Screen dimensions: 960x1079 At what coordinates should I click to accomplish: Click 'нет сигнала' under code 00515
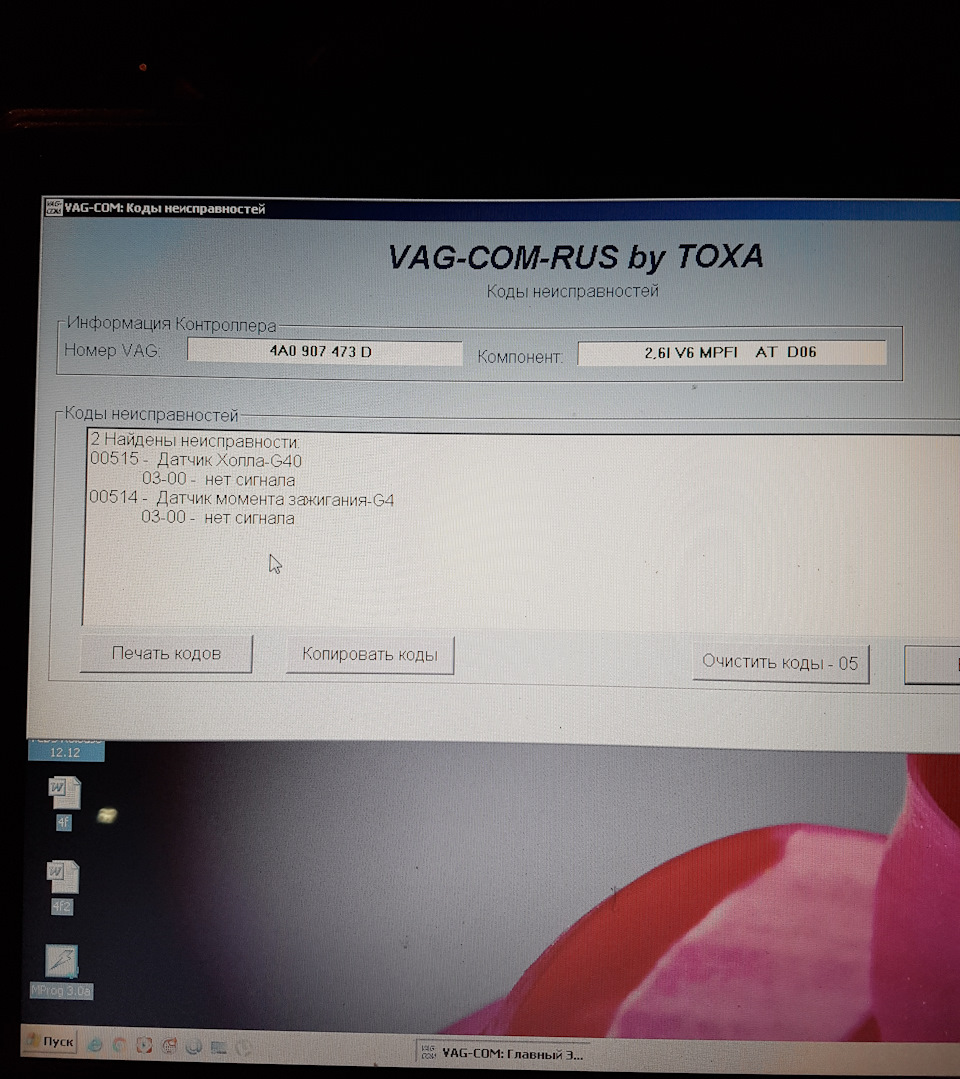[250, 480]
